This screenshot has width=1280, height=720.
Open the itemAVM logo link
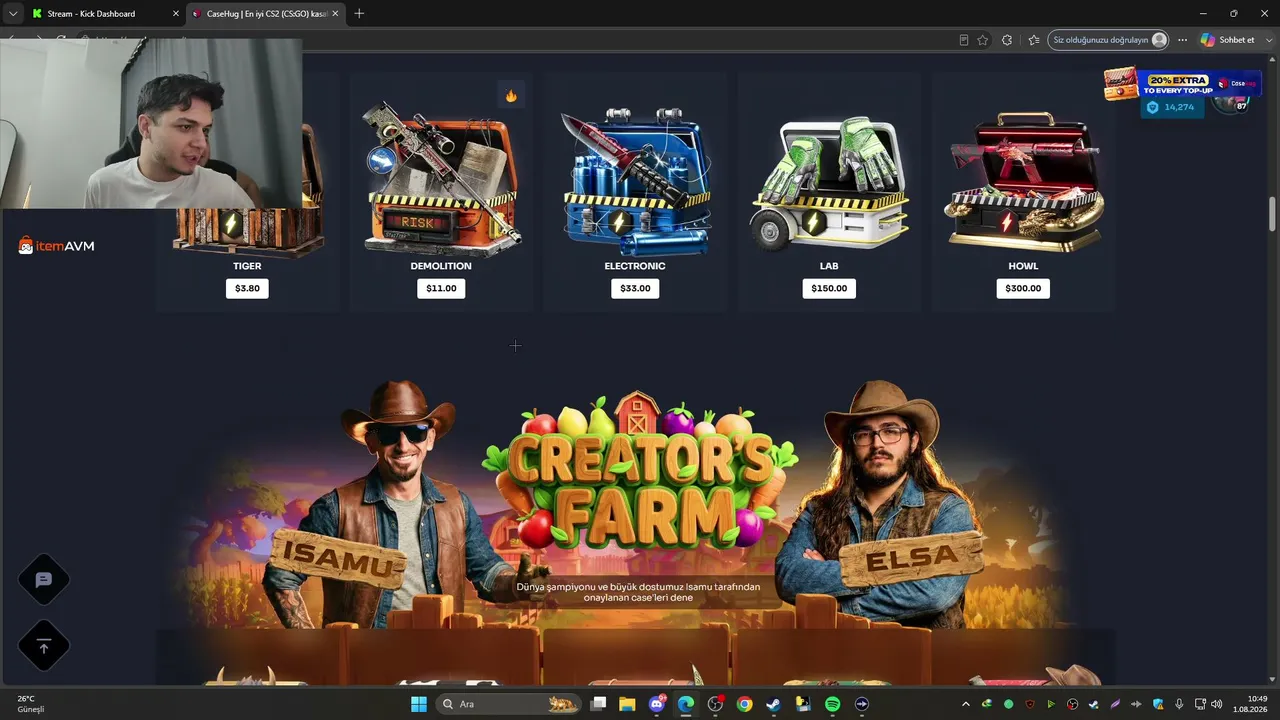click(57, 246)
